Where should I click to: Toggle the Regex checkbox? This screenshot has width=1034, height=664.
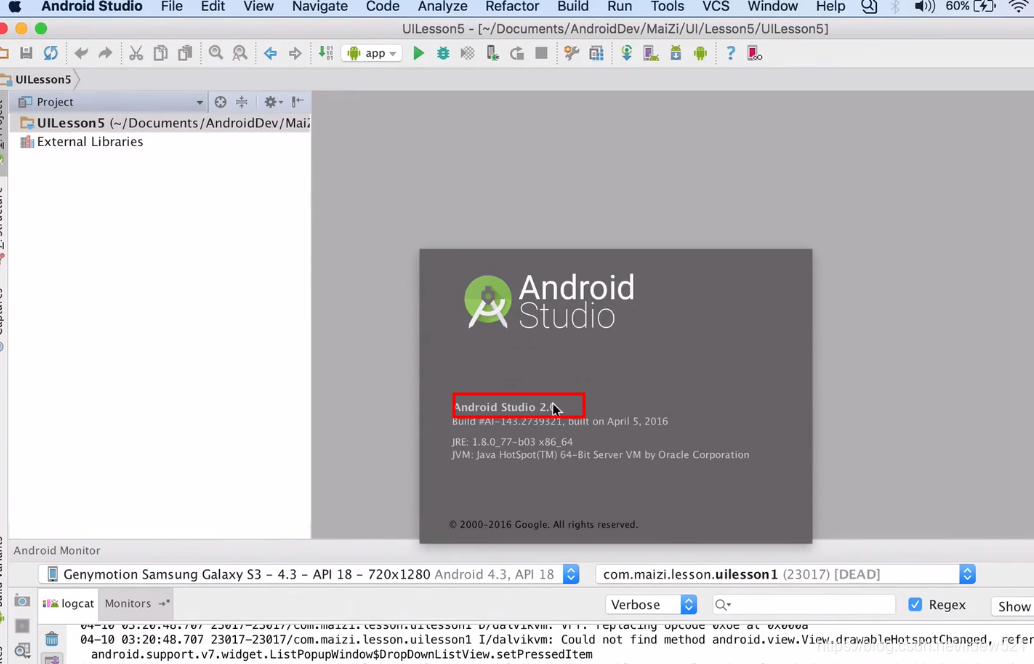(915, 604)
